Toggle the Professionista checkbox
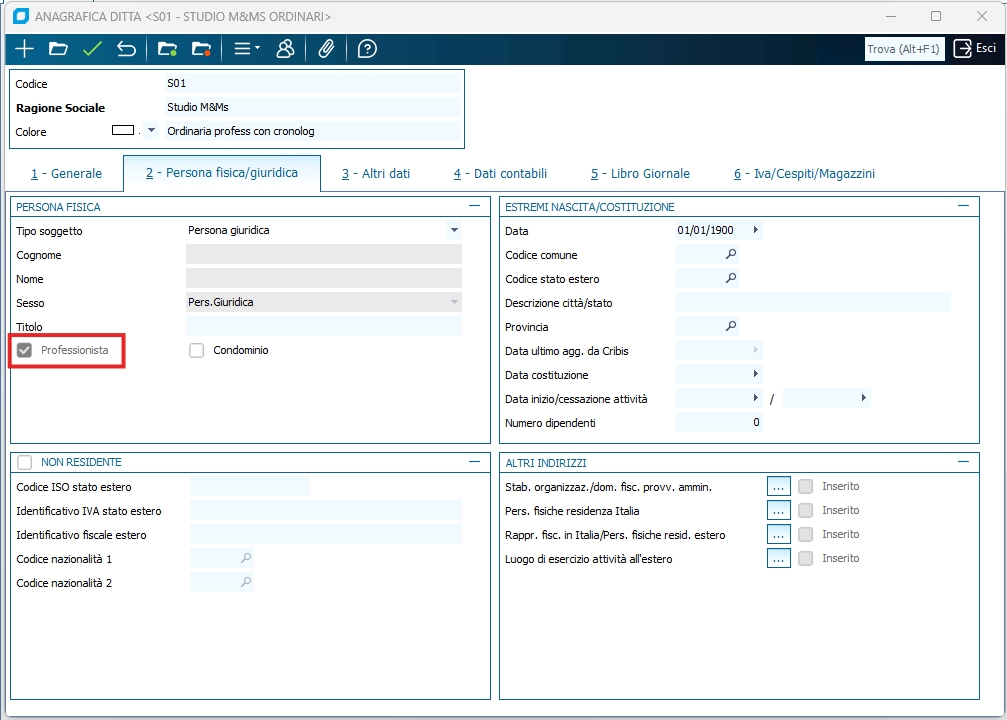This screenshot has width=1007, height=720. click(25, 351)
